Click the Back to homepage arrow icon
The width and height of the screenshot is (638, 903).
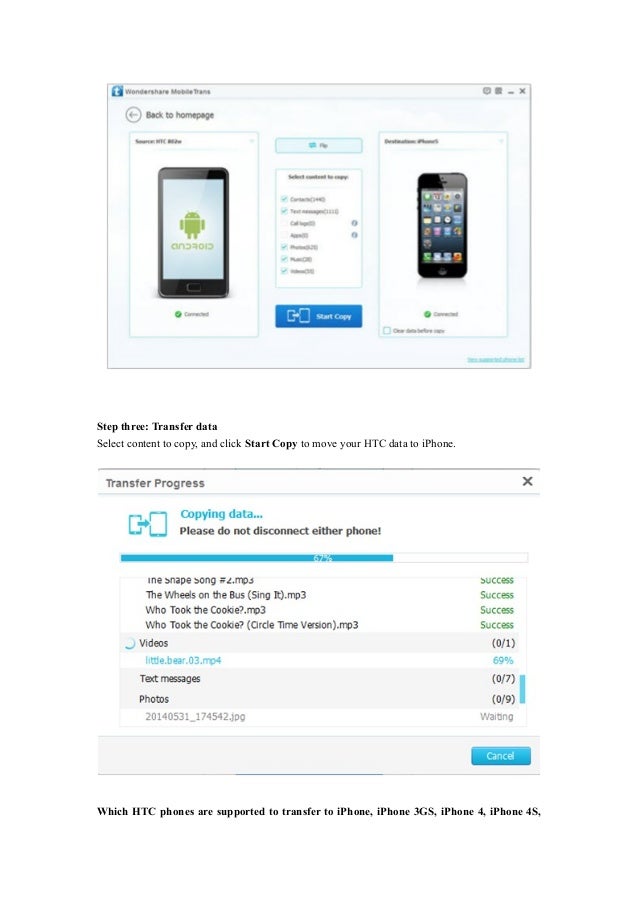[133, 115]
